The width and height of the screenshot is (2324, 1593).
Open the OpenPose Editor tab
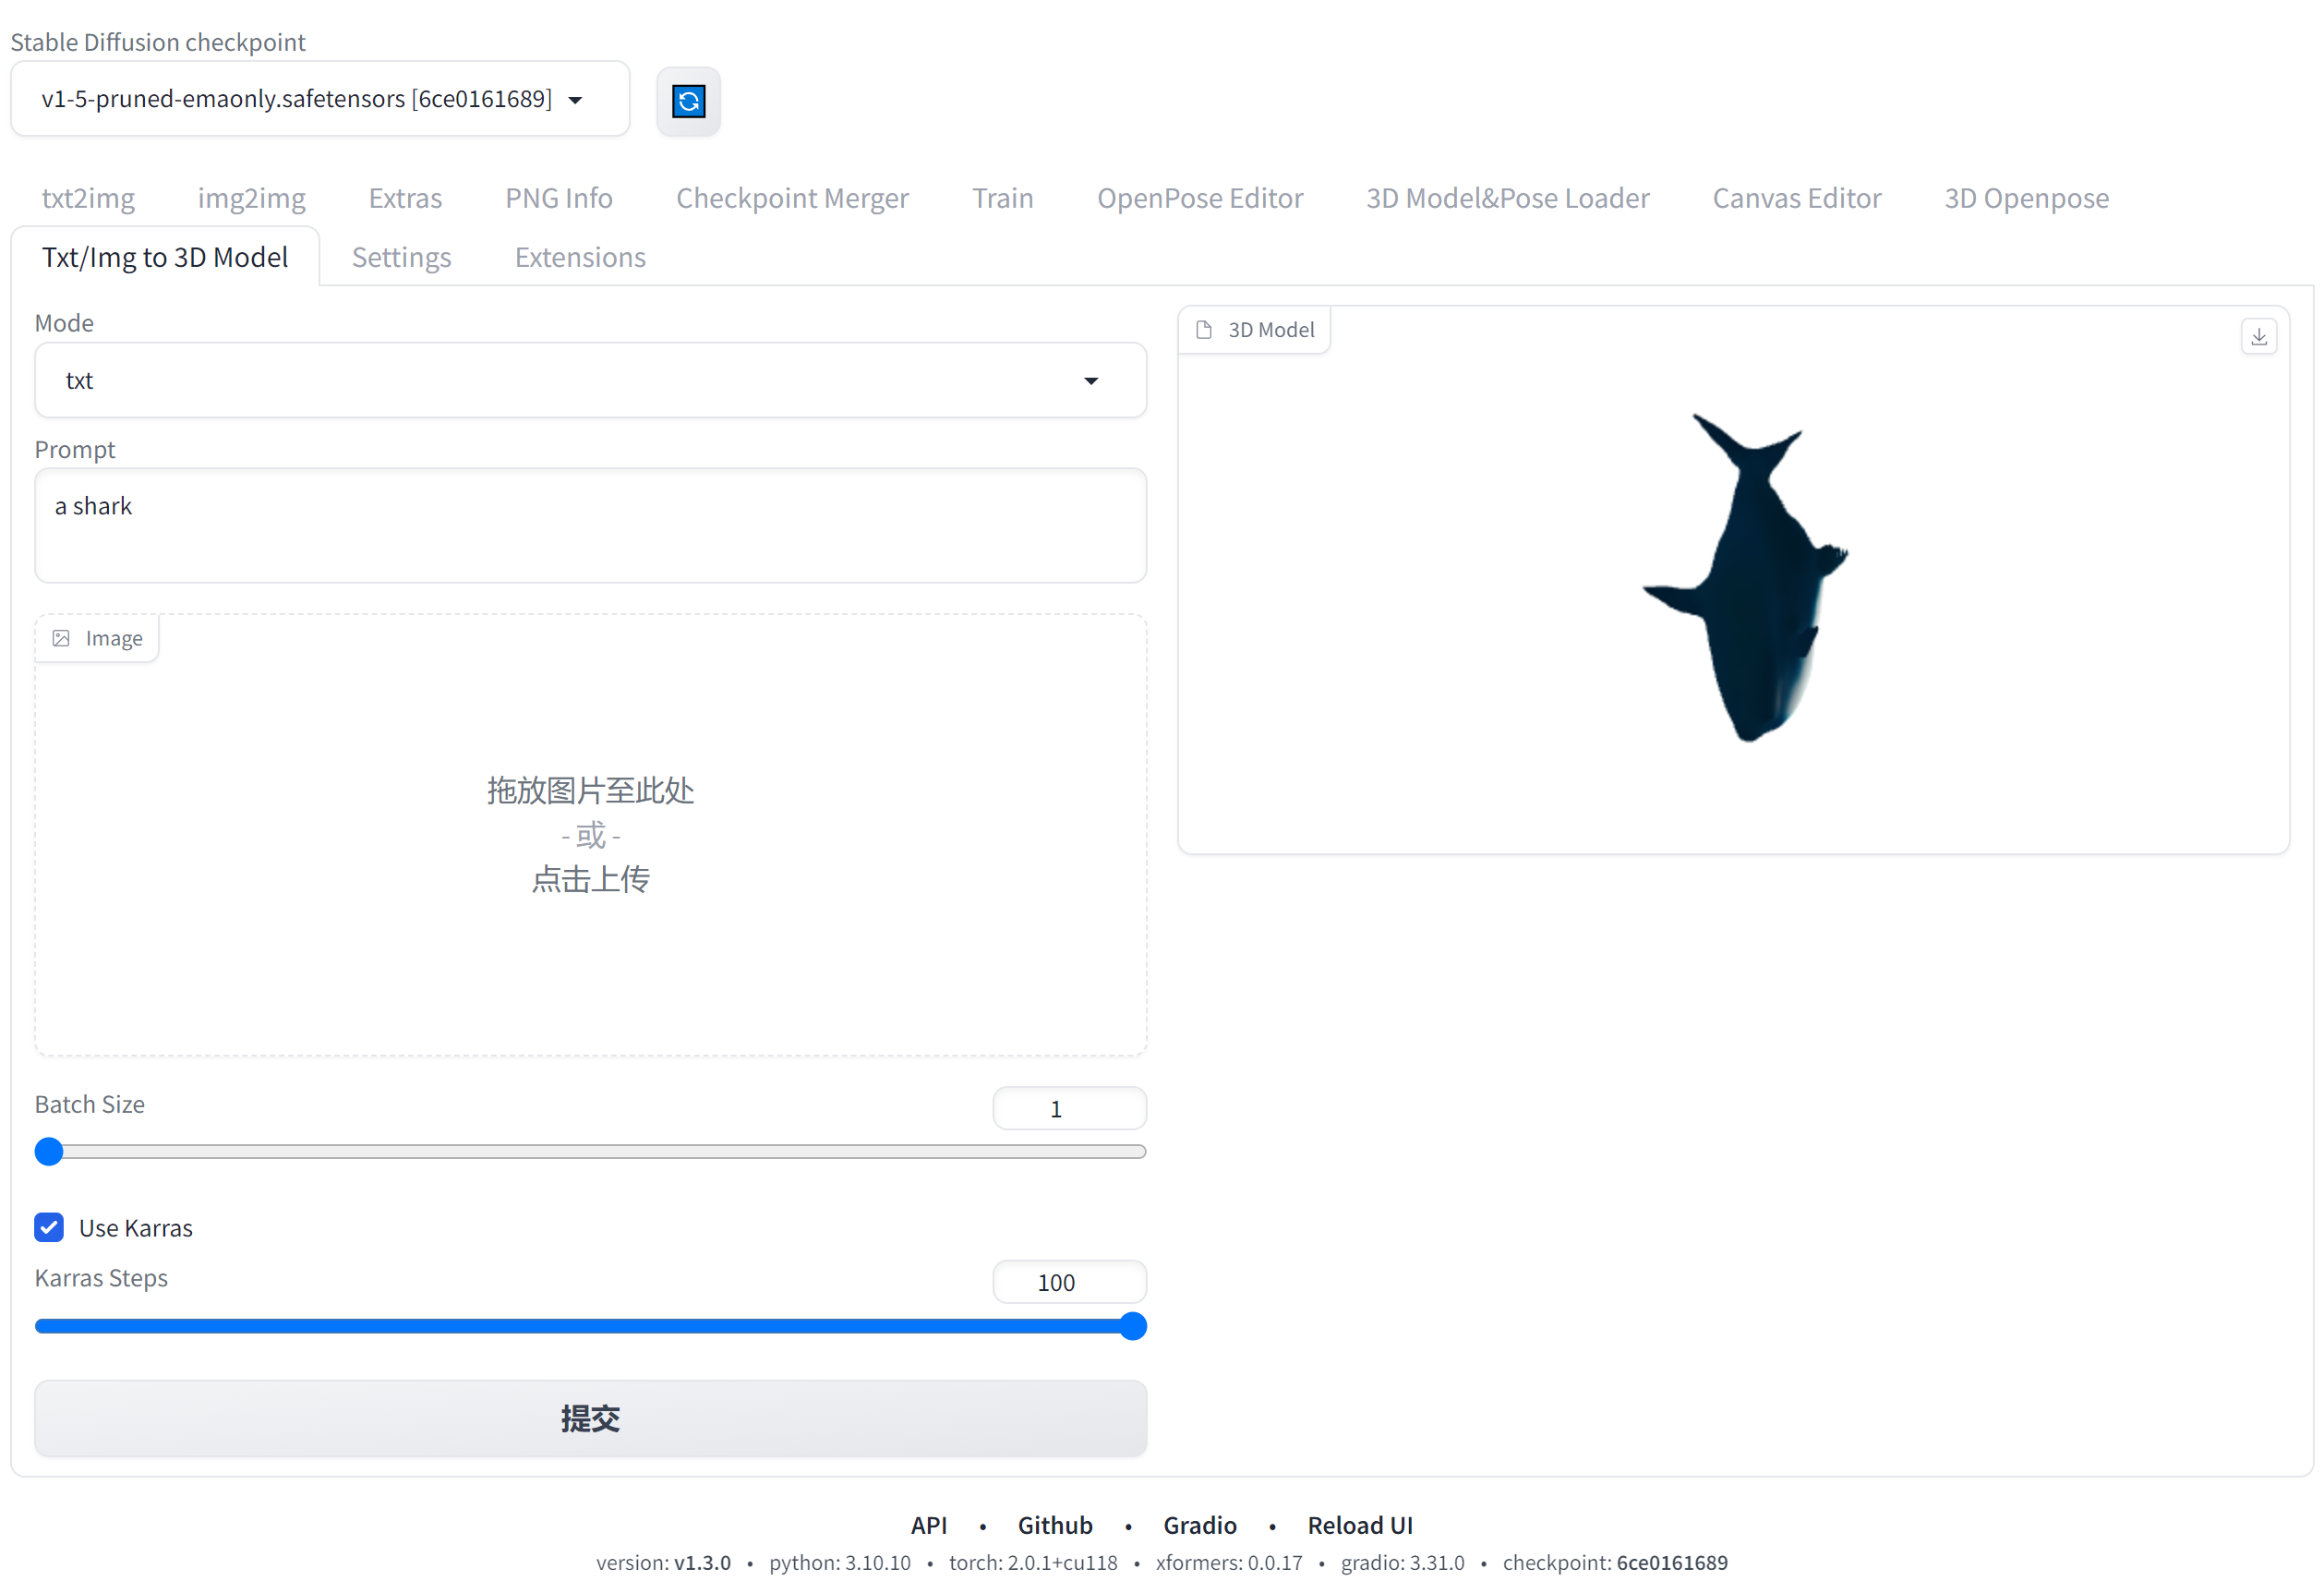[1199, 198]
